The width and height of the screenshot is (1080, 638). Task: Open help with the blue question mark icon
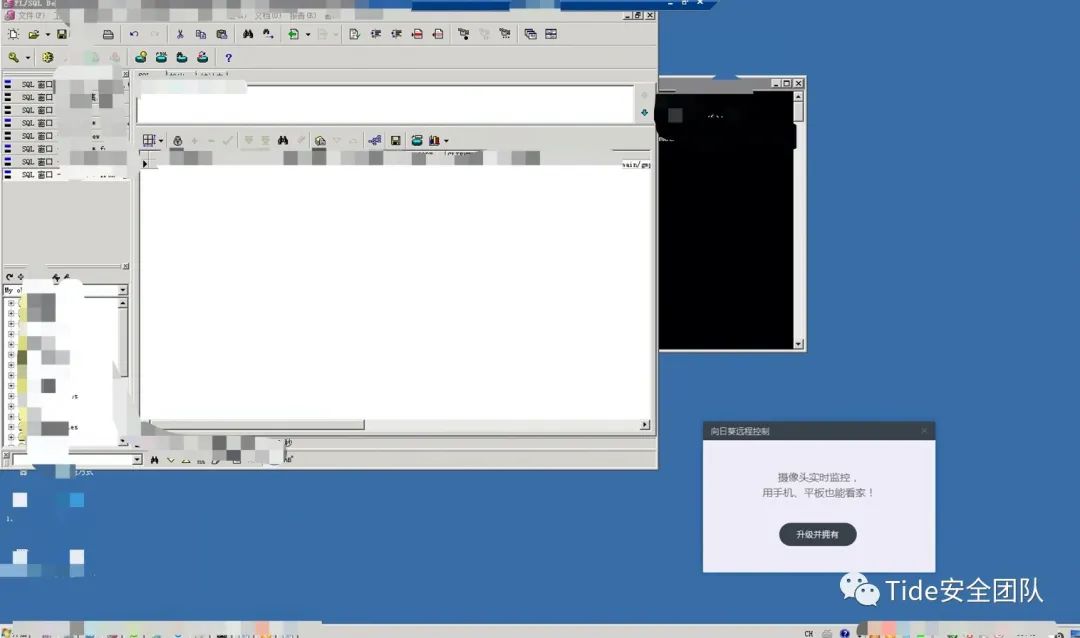(229, 58)
